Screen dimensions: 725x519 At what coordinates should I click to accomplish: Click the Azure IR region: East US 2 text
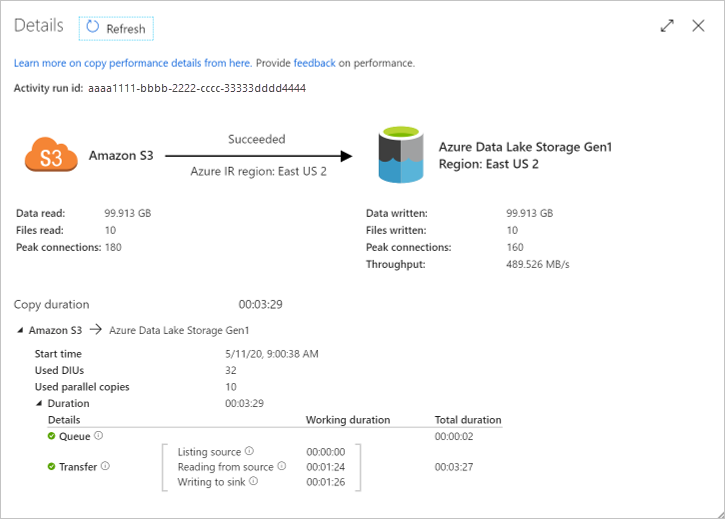258,172
